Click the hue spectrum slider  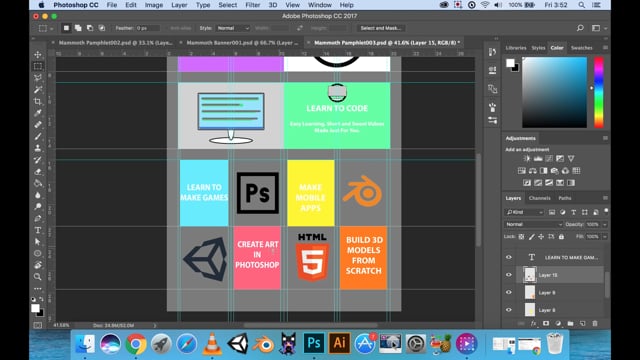click(598, 93)
